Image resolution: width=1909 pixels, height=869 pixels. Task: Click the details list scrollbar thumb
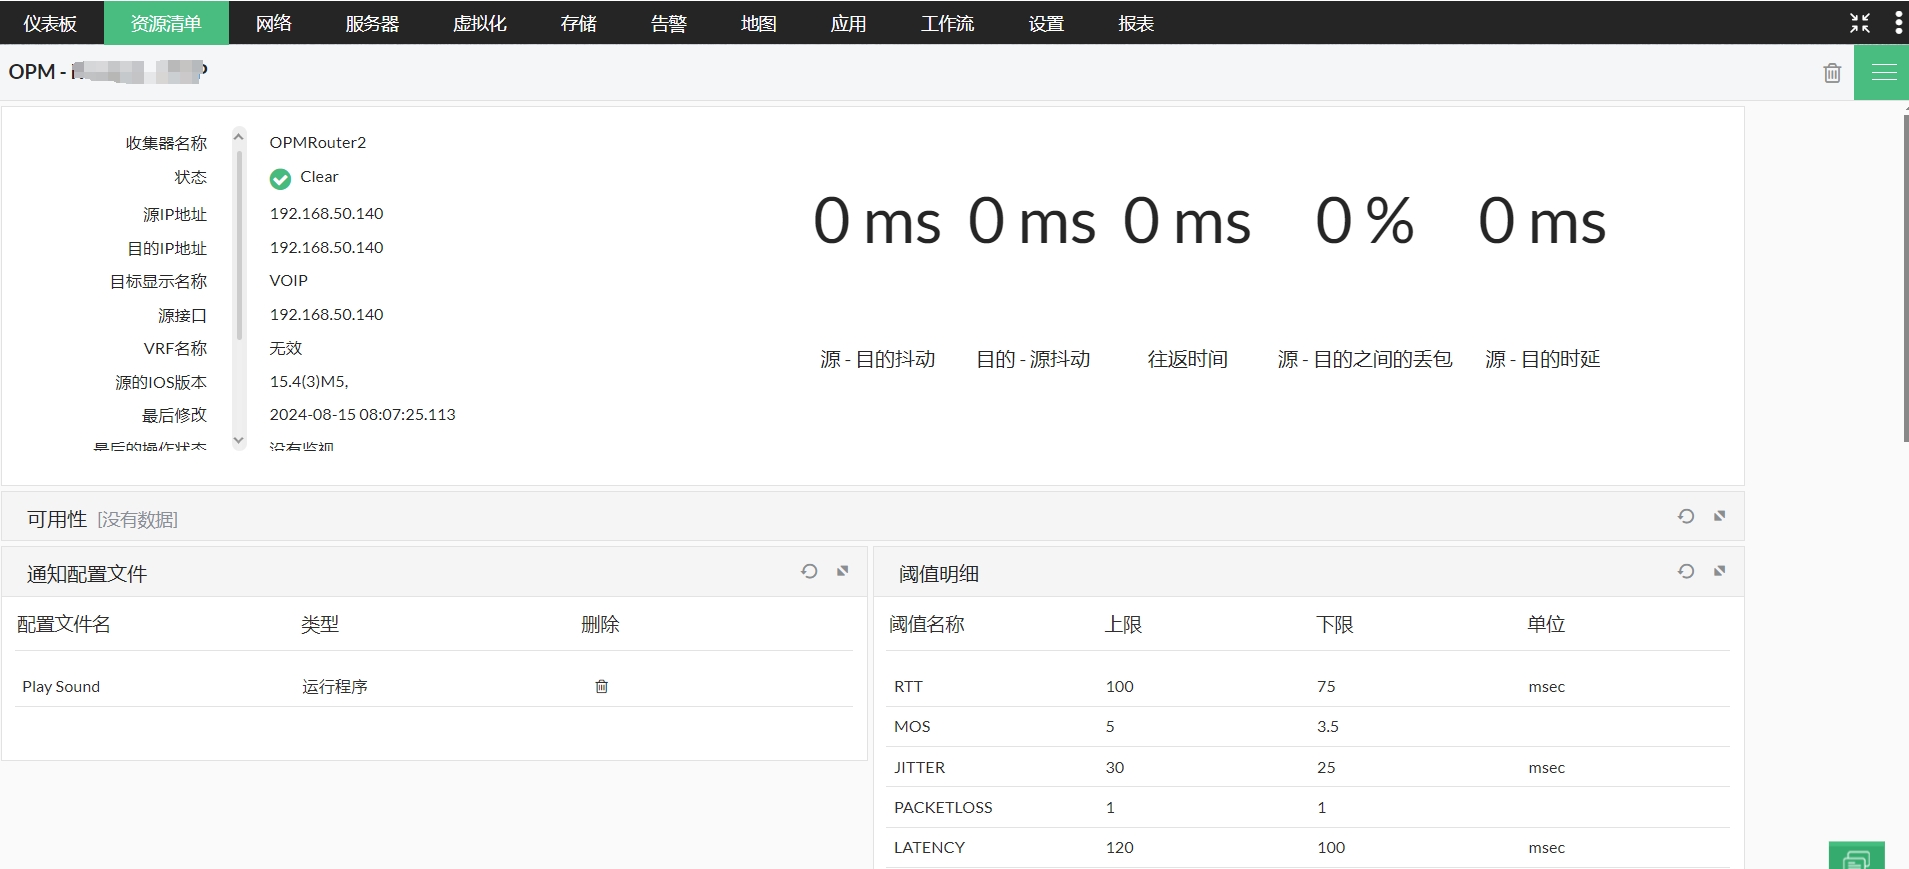coord(239,245)
